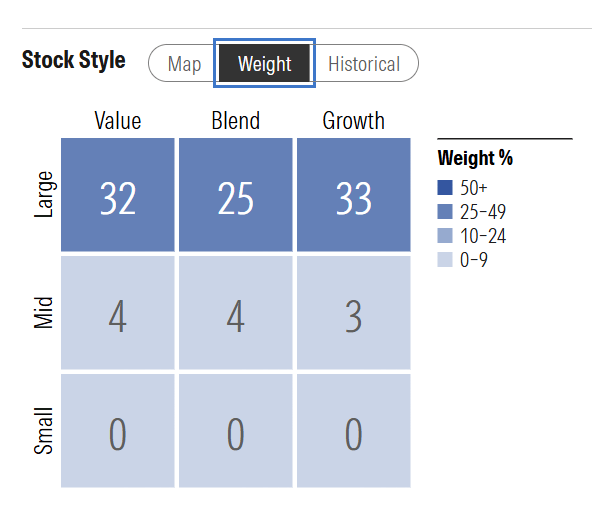The image size is (592, 528).
Task: Click the Stock Style heading
Action: click(74, 60)
